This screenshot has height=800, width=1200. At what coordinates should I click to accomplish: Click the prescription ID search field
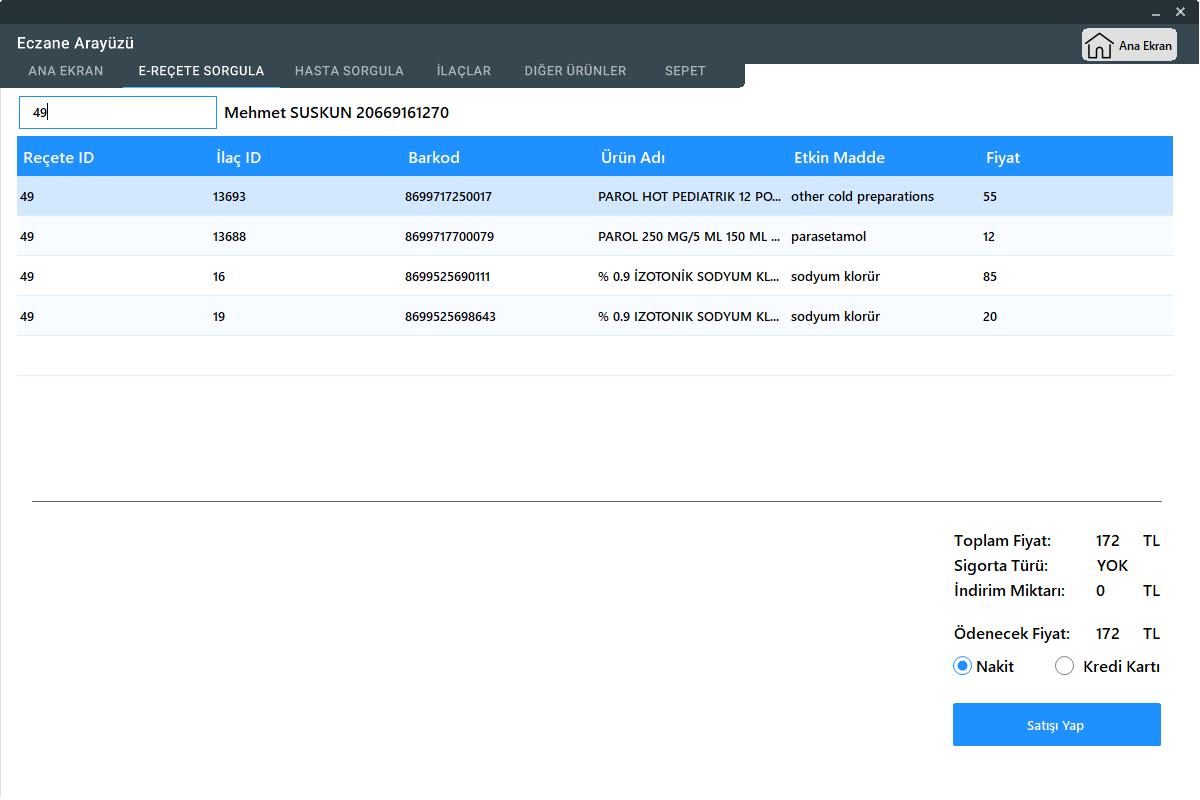[x=118, y=113]
